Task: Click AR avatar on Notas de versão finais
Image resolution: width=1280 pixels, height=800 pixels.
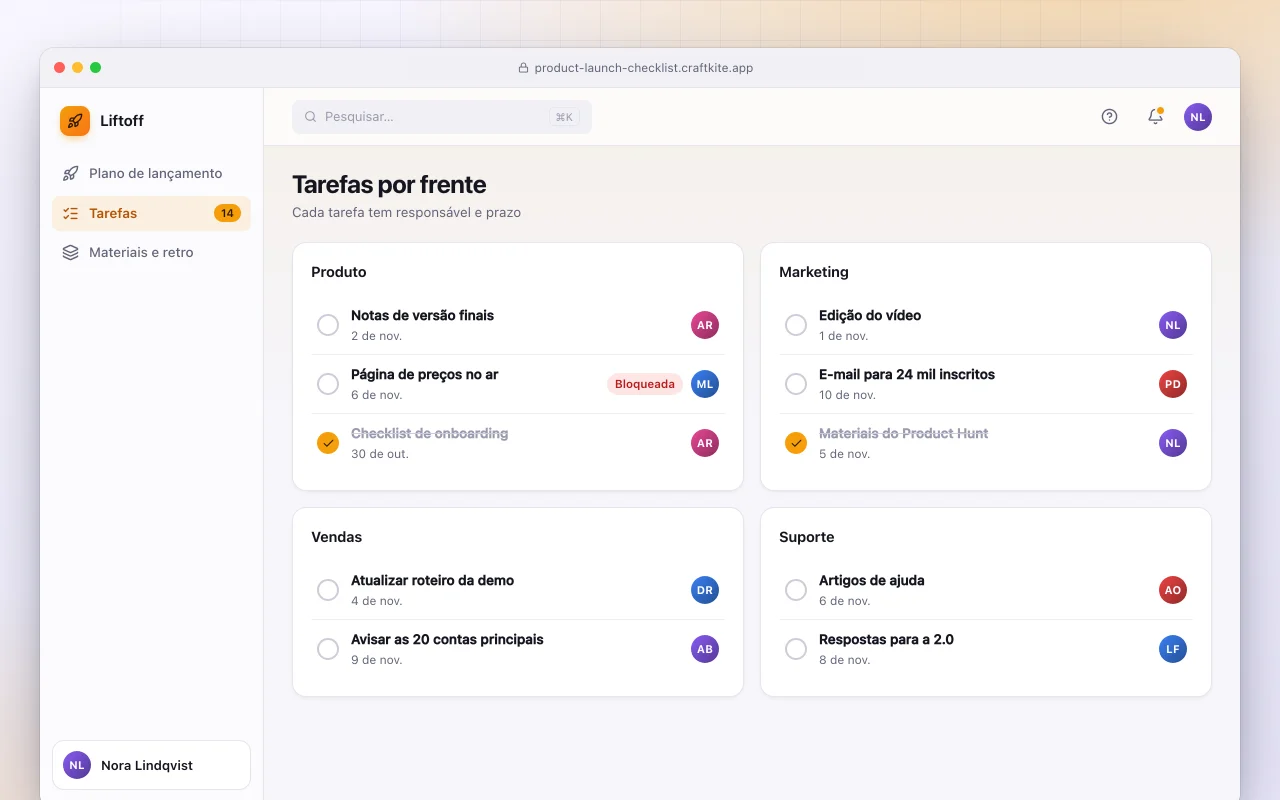Action: (705, 325)
